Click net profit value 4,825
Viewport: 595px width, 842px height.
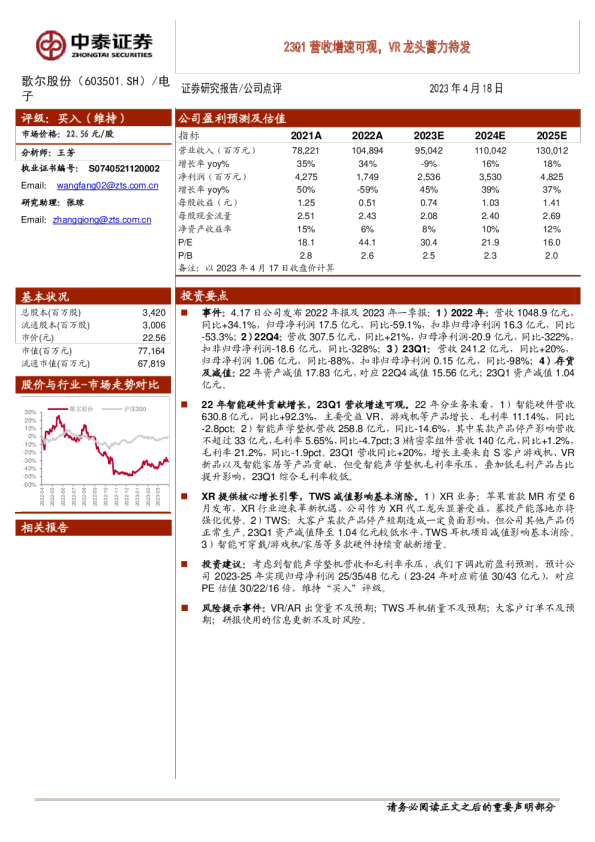tap(552, 177)
